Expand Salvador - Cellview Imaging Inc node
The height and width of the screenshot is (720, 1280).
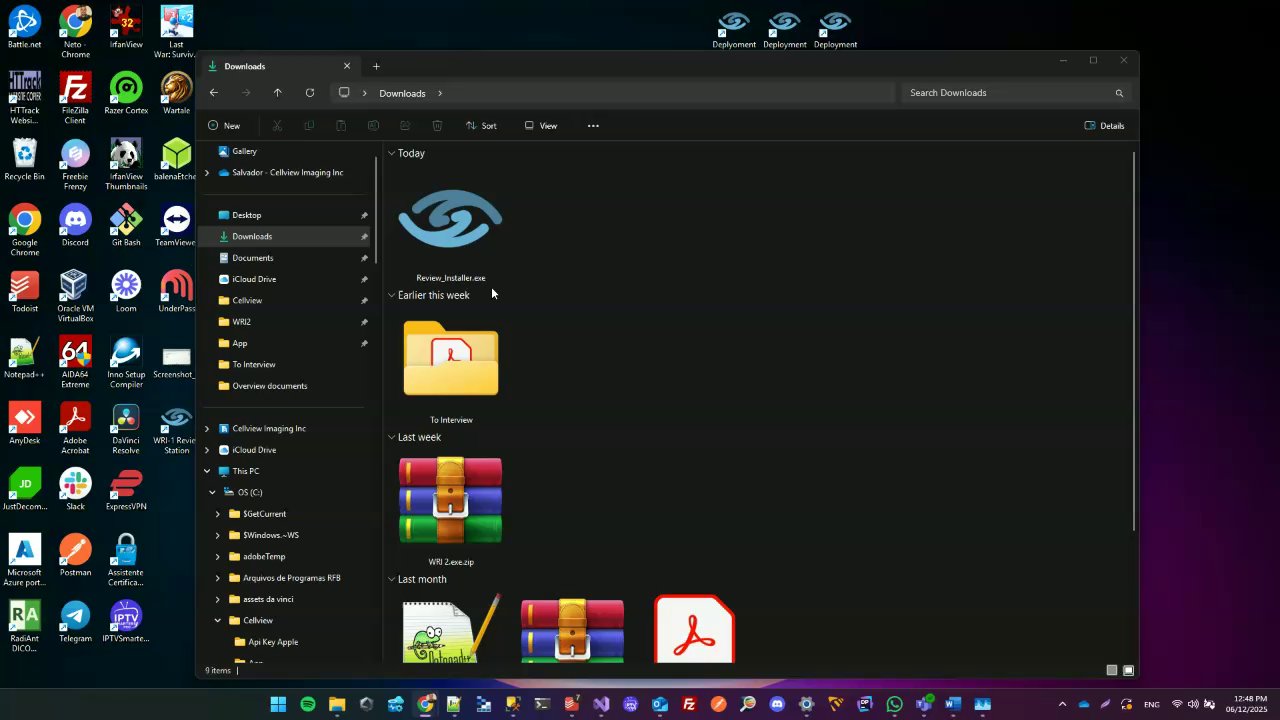pos(207,173)
